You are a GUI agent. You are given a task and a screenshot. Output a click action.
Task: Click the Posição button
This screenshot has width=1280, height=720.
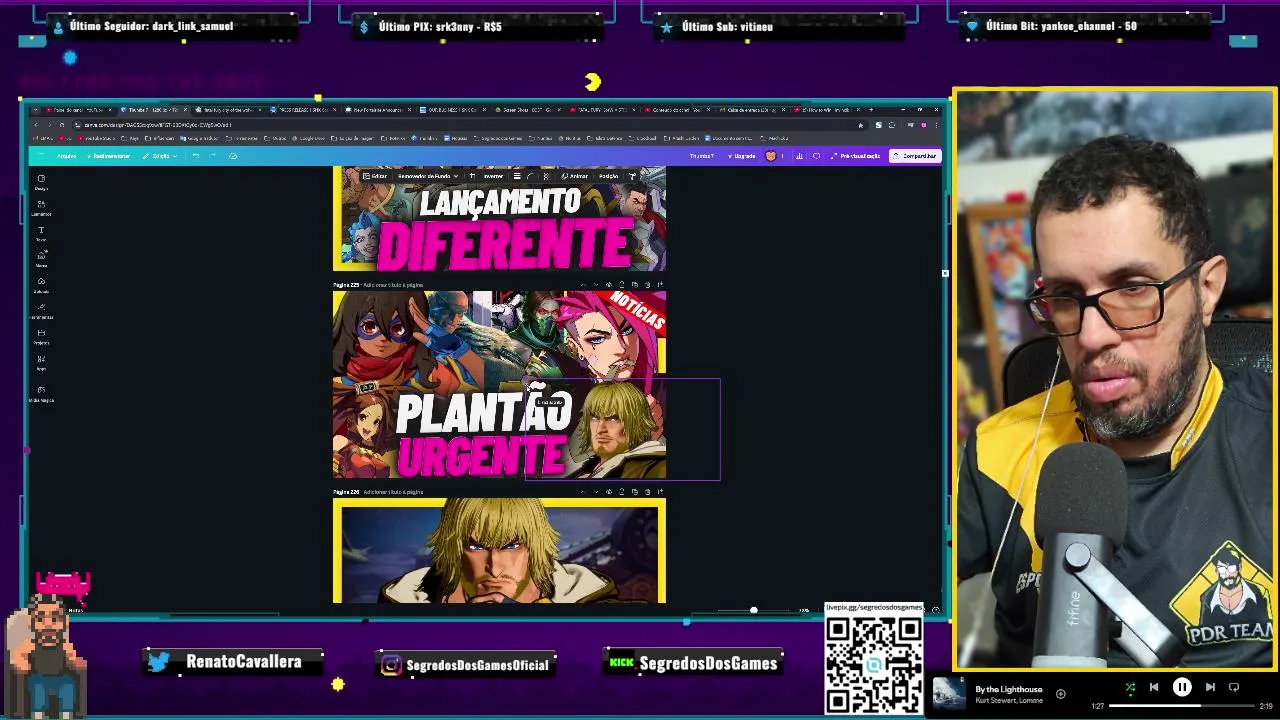coord(608,176)
